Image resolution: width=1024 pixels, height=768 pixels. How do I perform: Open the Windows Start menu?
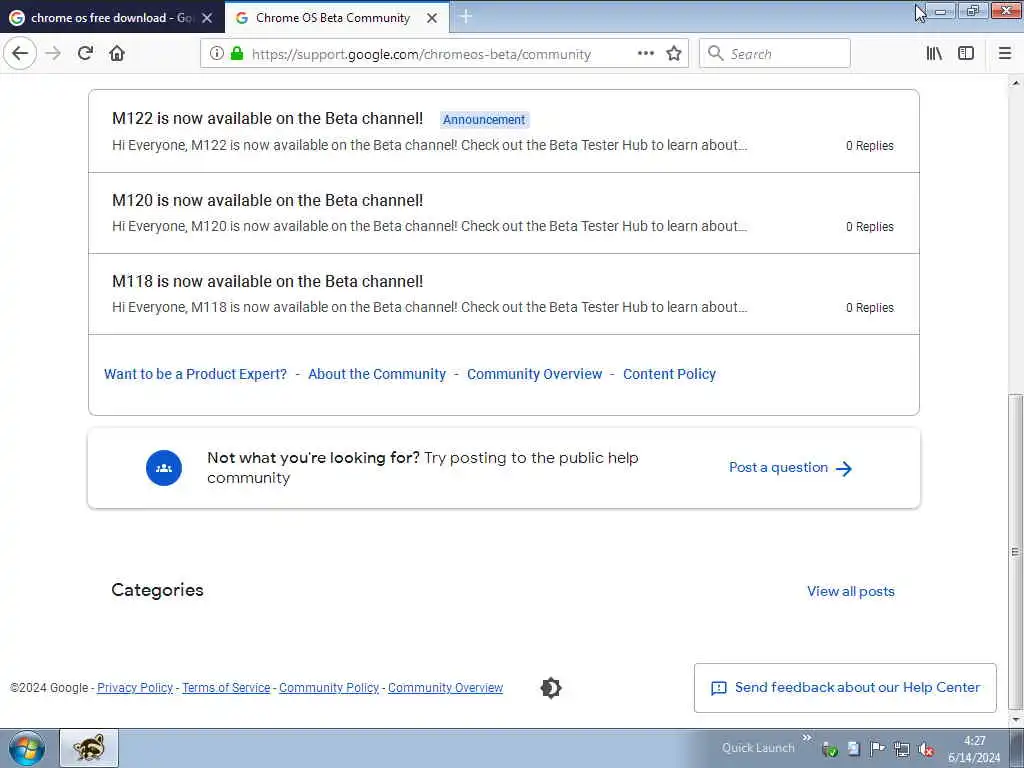[x=27, y=748]
